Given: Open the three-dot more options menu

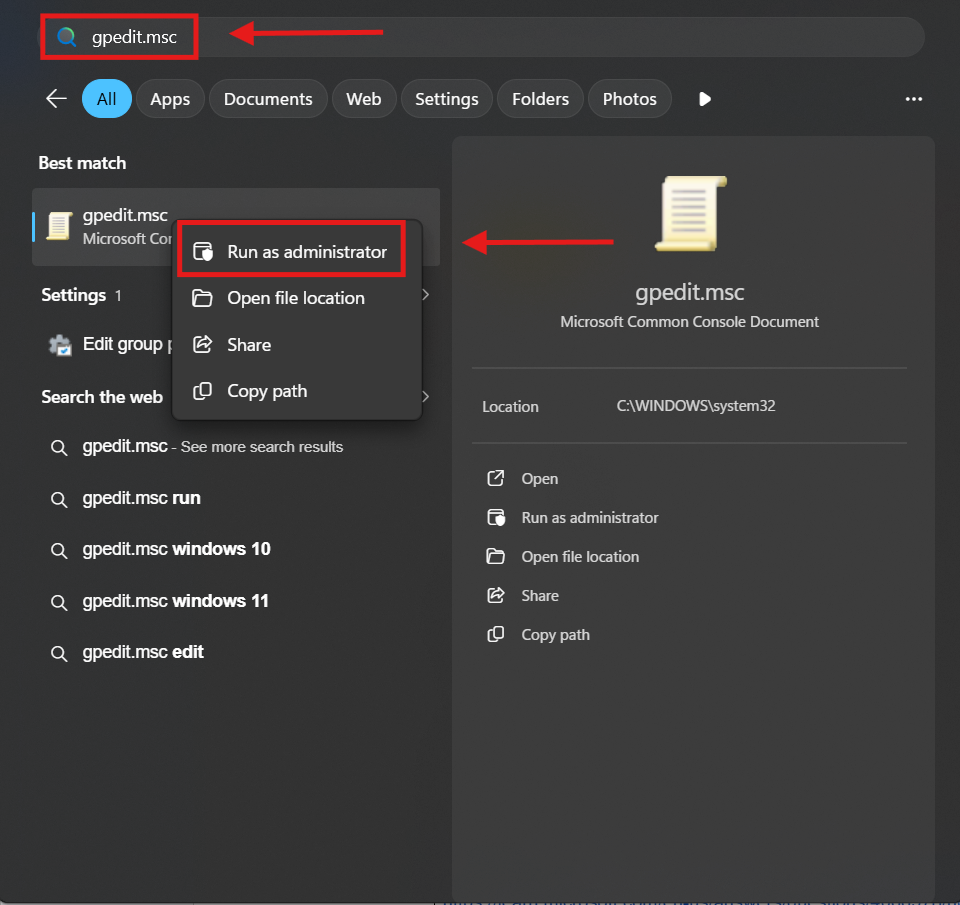Looking at the screenshot, I should pyautogui.click(x=913, y=99).
